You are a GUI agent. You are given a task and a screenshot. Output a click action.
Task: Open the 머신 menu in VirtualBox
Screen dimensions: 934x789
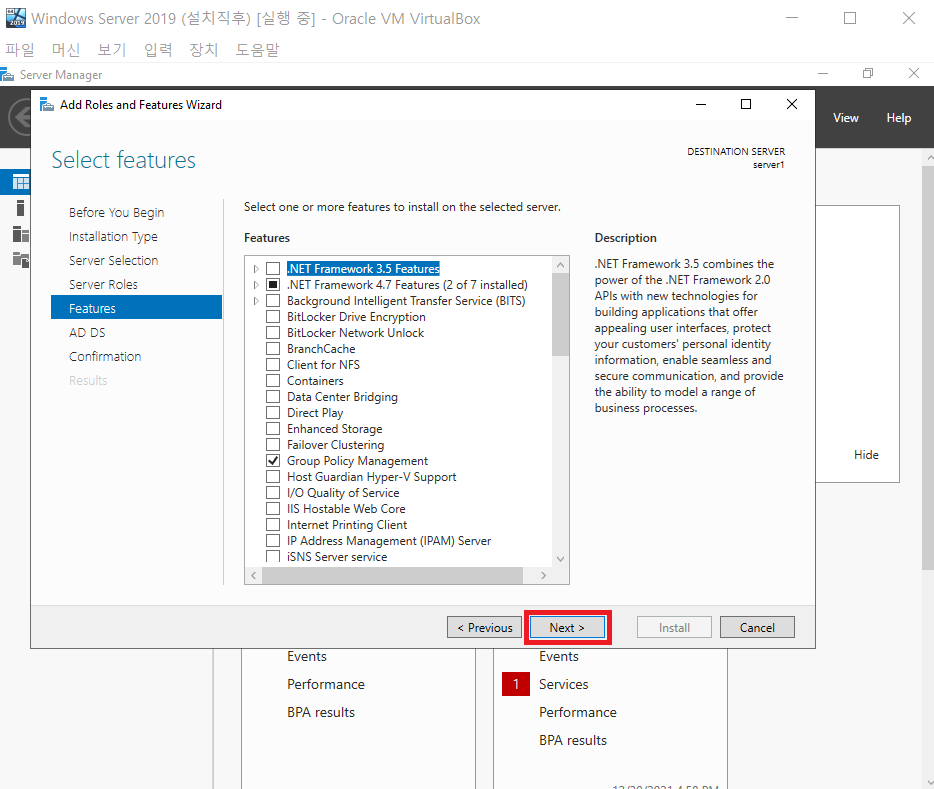tap(66, 49)
